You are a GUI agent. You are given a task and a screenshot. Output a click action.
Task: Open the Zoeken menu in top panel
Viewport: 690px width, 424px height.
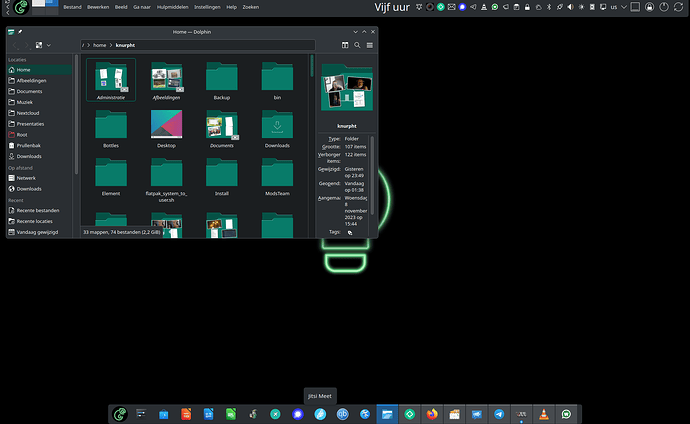coord(250,7)
